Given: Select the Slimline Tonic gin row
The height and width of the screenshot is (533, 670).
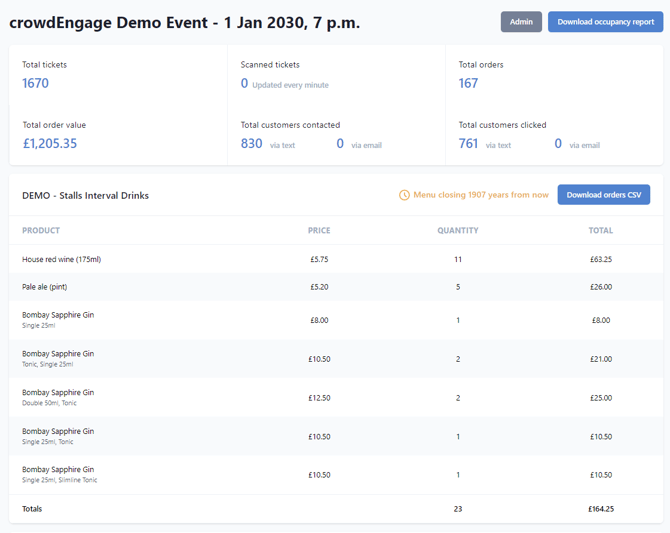Looking at the screenshot, I should [58, 474].
